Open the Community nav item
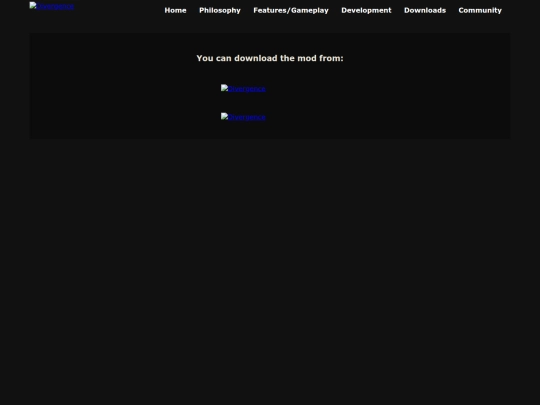 [x=480, y=10]
